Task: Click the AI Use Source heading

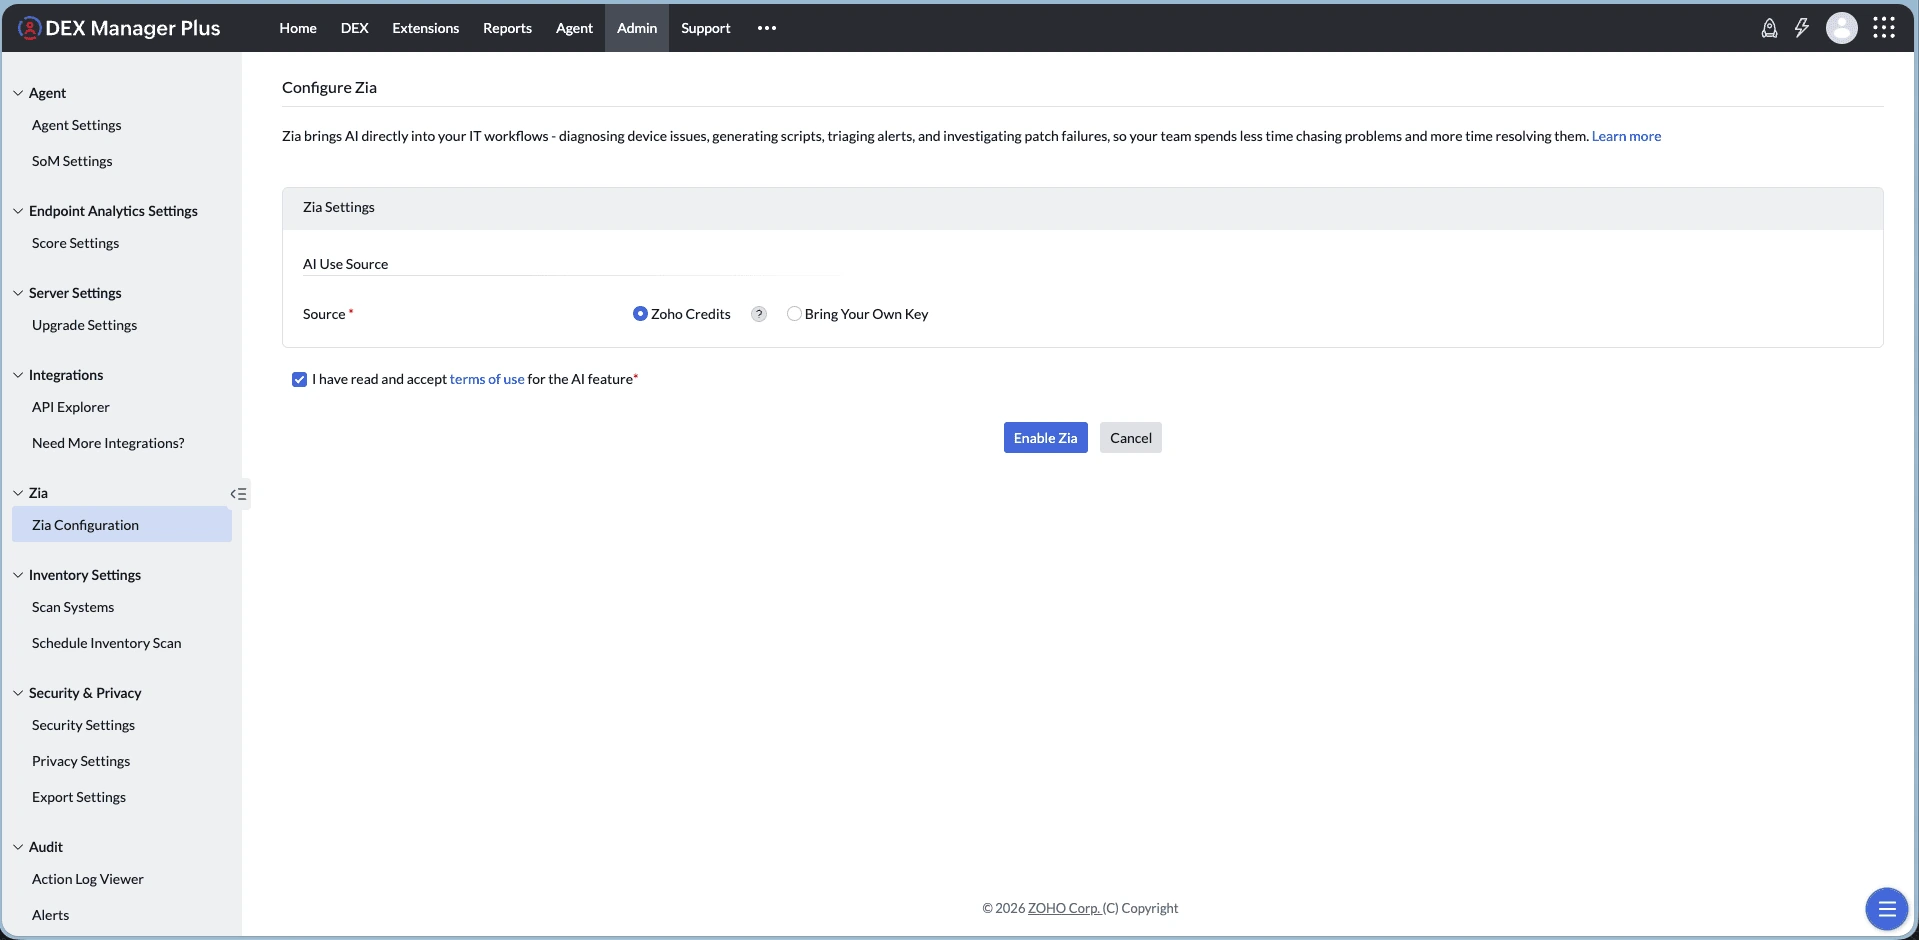Action: [345, 264]
